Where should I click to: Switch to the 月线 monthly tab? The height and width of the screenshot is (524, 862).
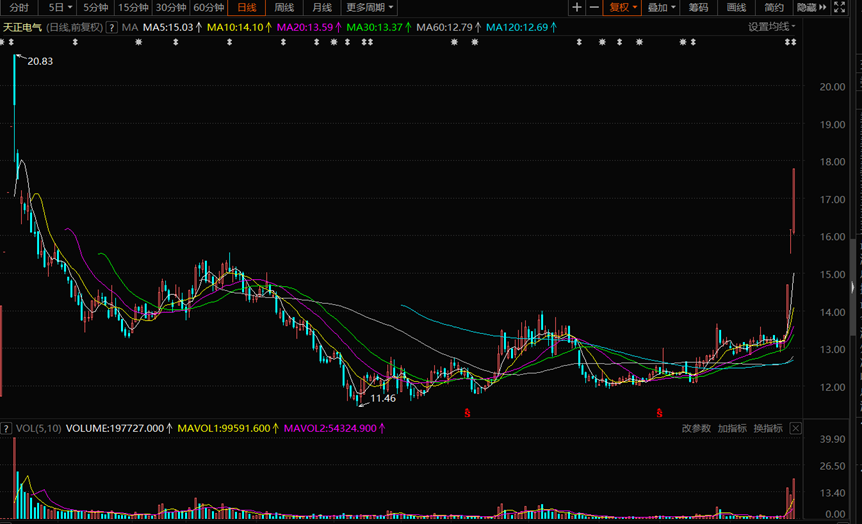coord(322,7)
